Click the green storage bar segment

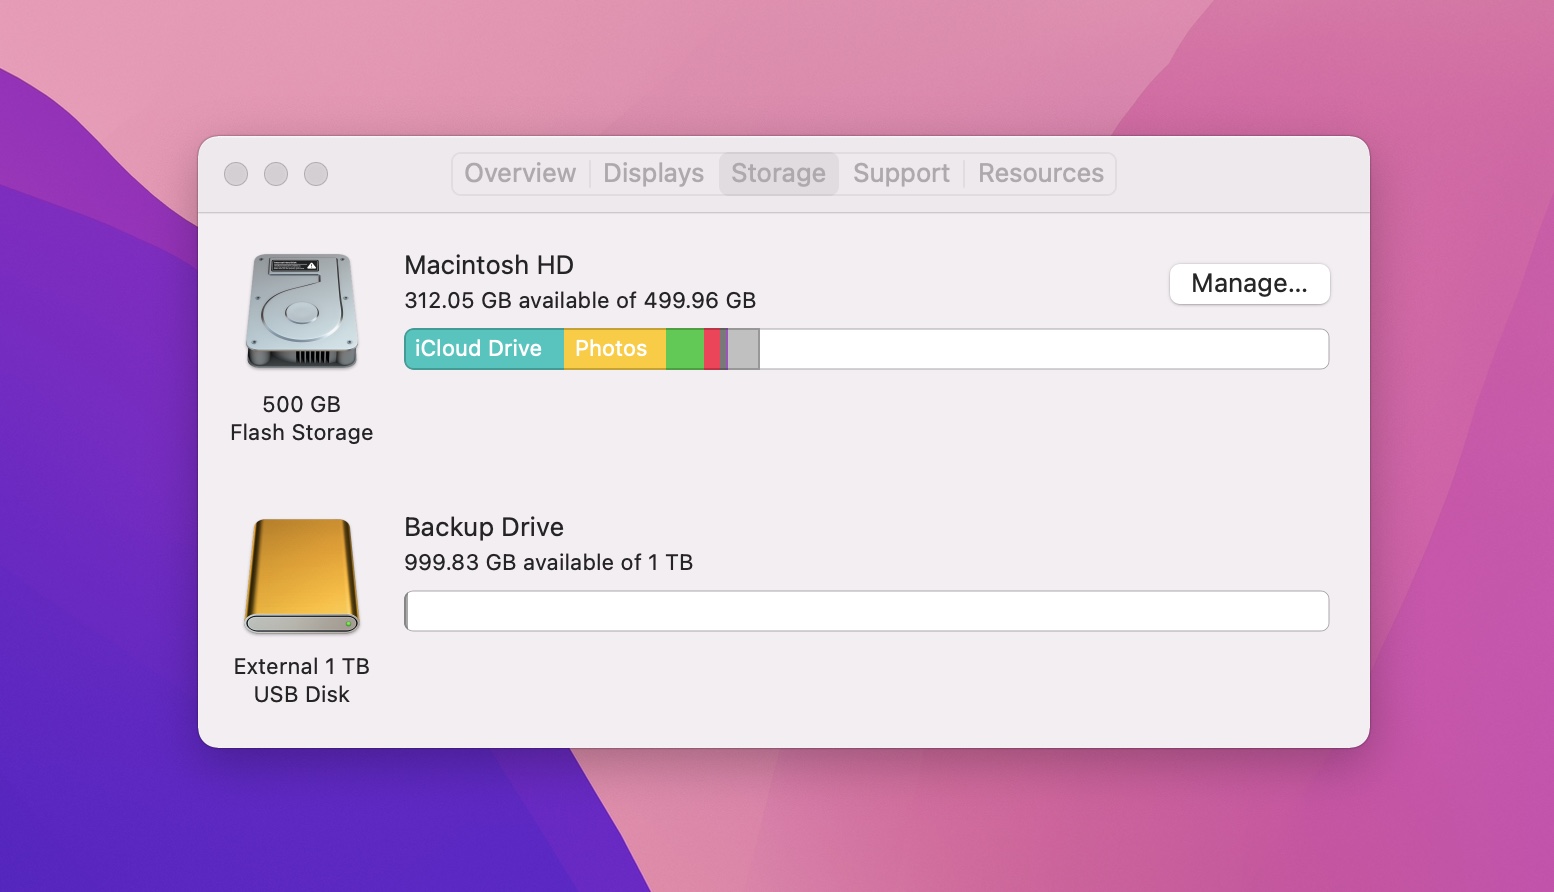click(x=685, y=349)
